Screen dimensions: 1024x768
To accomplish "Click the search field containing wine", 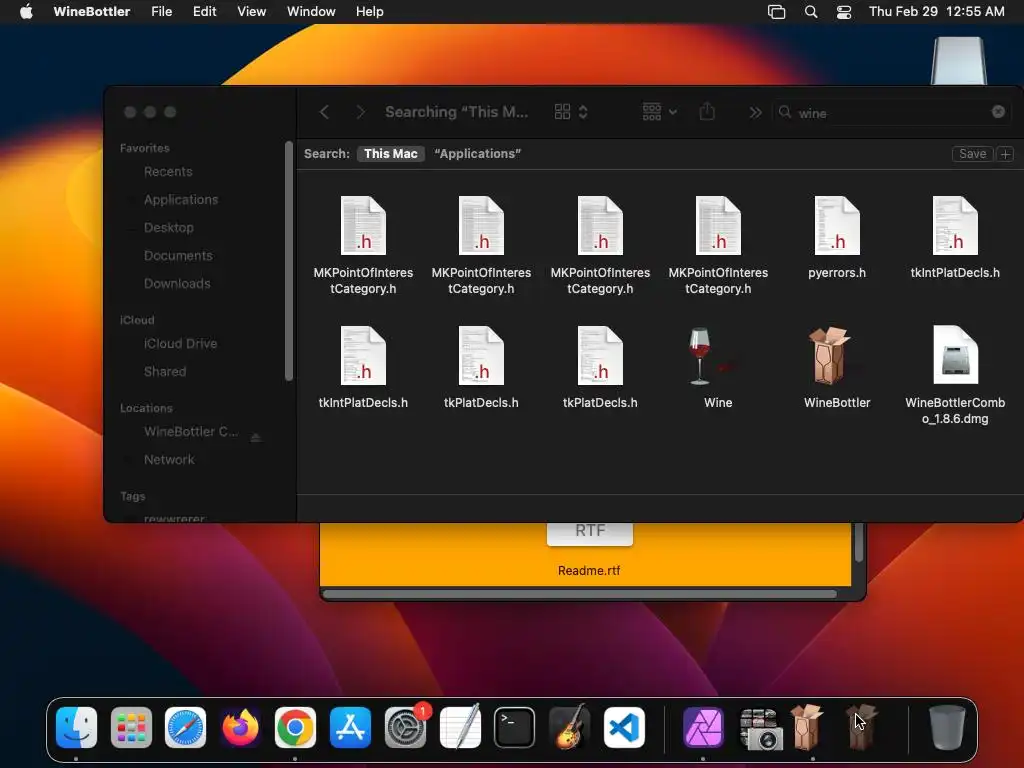I will [891, 112].
